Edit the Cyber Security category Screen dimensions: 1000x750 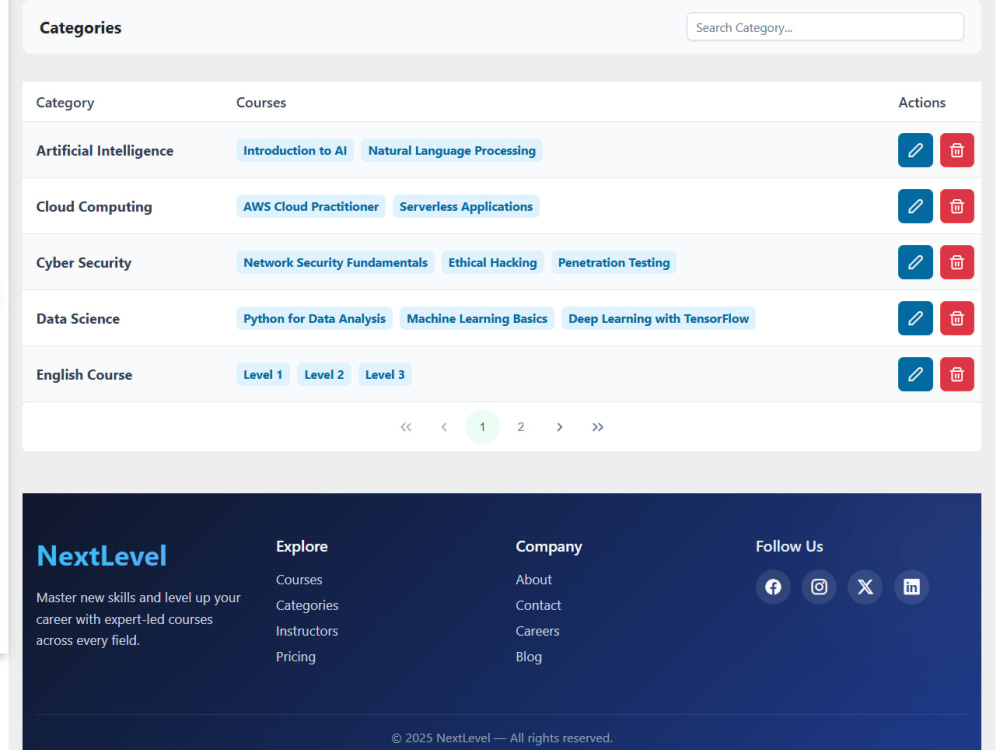point(915,262)
